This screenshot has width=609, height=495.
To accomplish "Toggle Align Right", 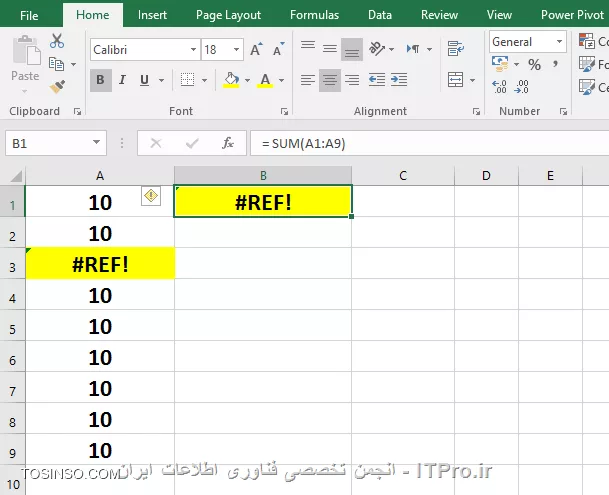I will click(352, 80).
